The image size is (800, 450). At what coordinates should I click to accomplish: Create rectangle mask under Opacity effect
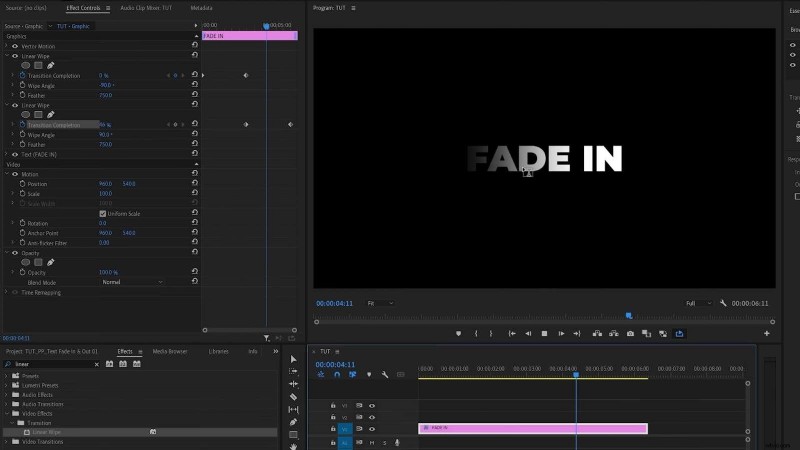[38, 262]
